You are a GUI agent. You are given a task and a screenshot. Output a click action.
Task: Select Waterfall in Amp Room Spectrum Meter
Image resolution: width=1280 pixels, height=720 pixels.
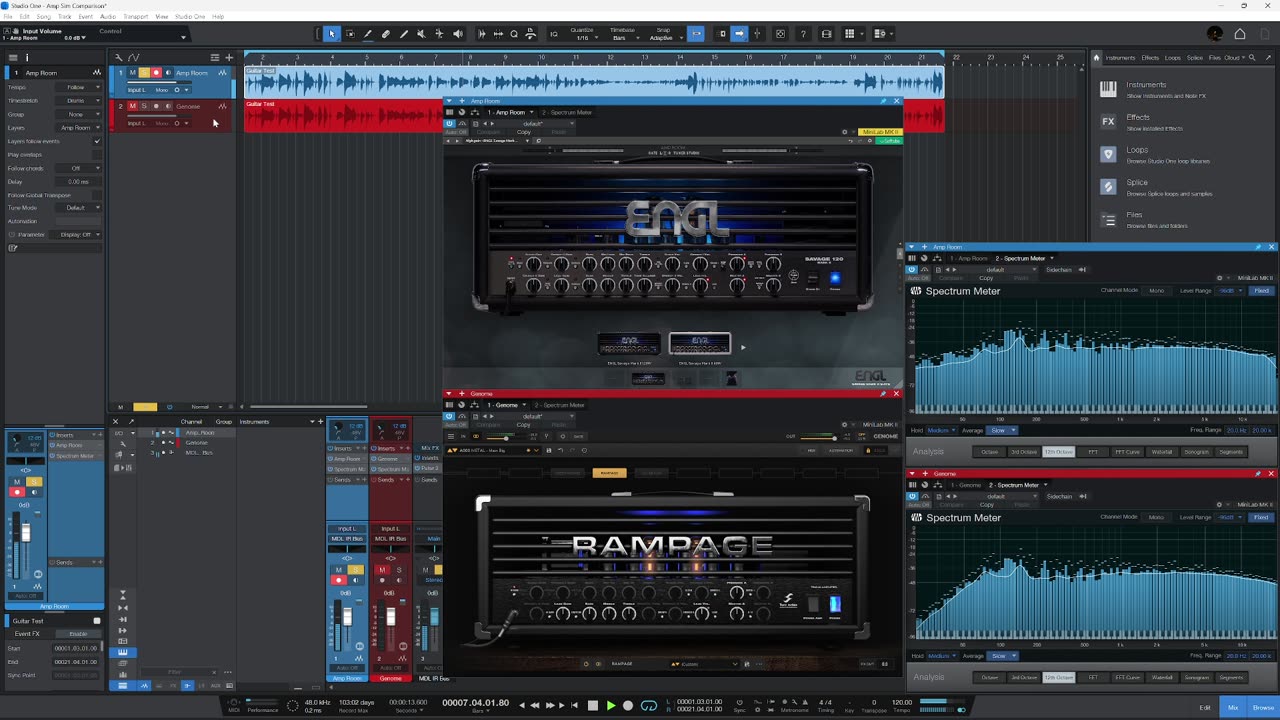1162,452
